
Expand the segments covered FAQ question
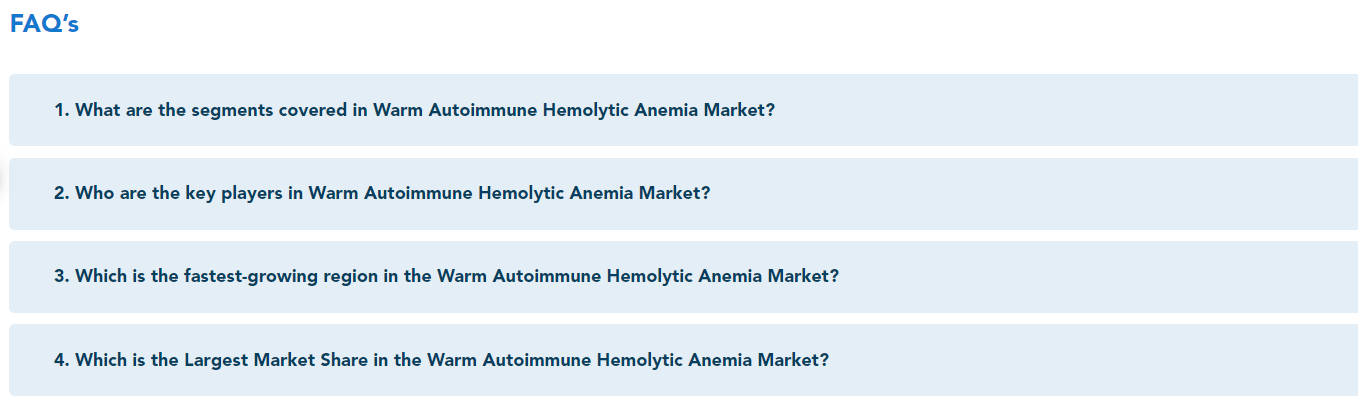(684, 110)
